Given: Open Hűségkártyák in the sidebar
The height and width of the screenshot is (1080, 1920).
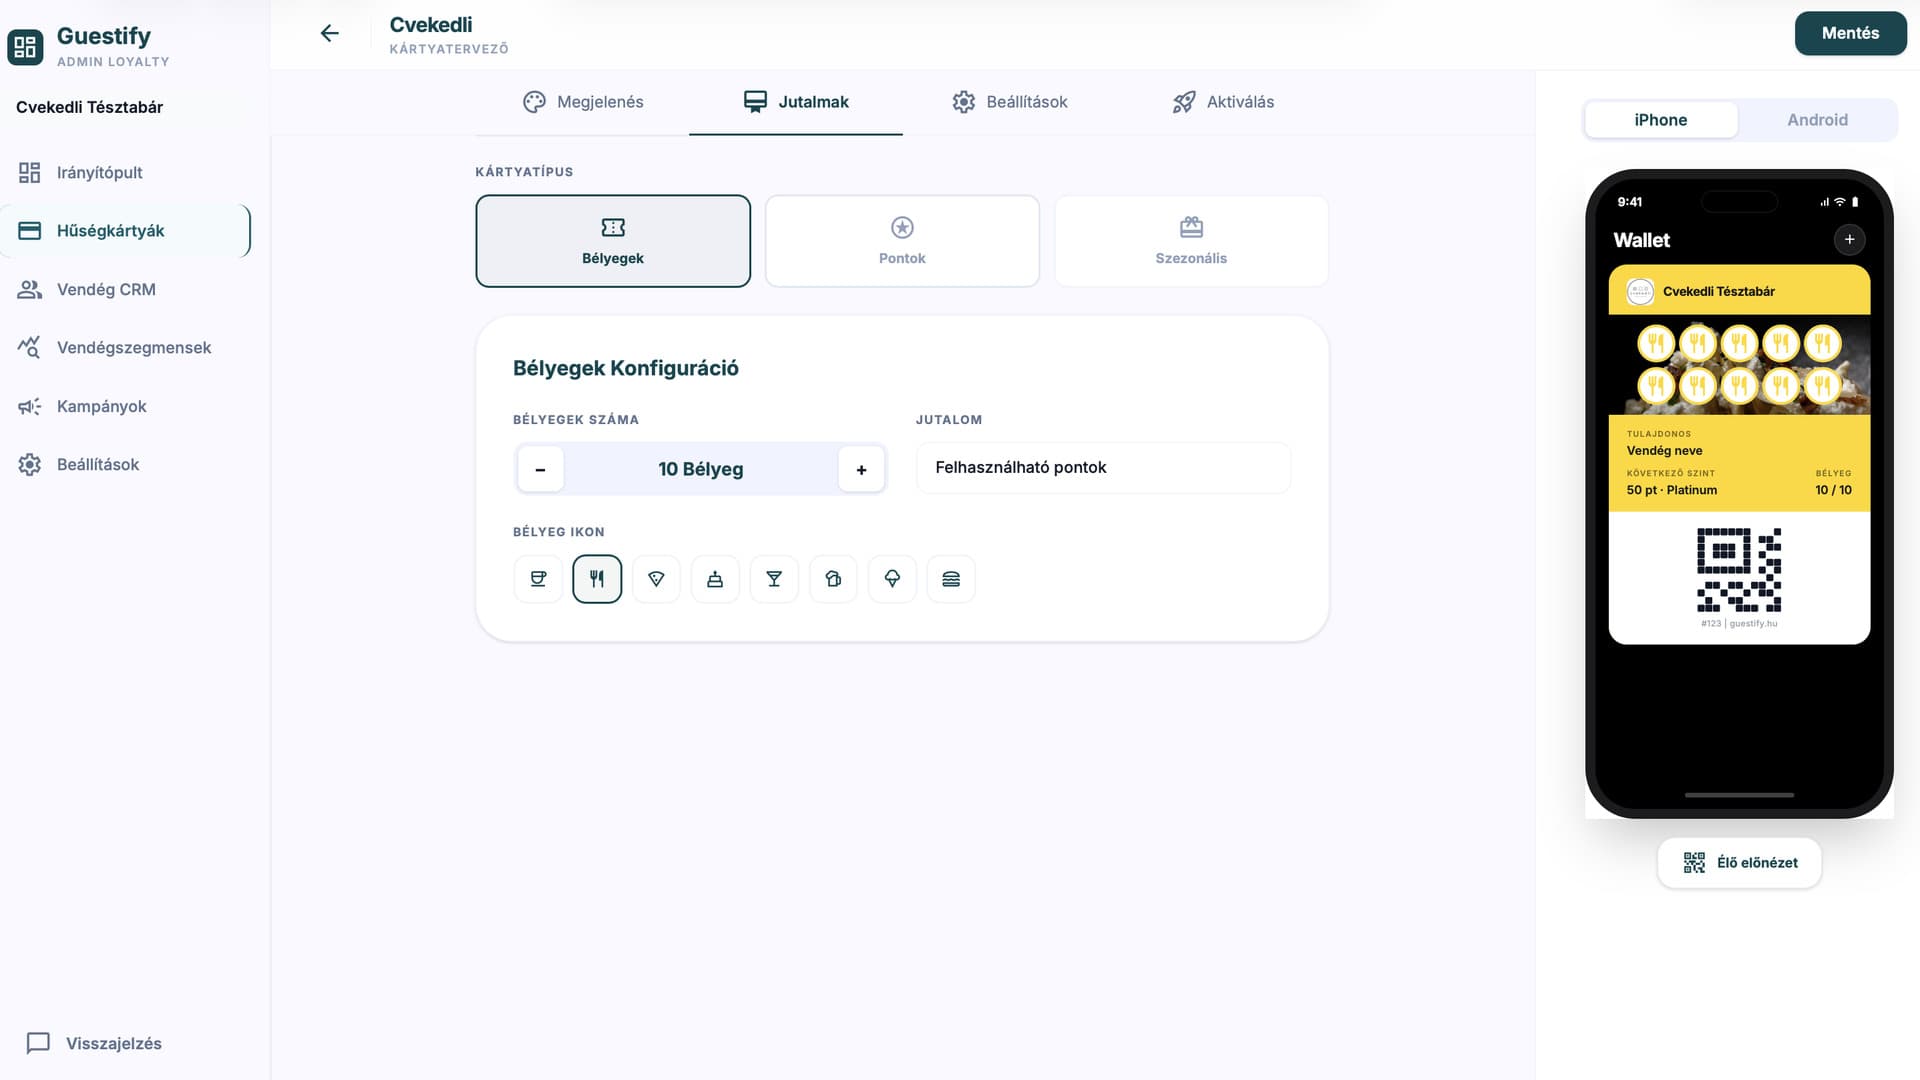Looking at the screenshot, I should 125,231.
